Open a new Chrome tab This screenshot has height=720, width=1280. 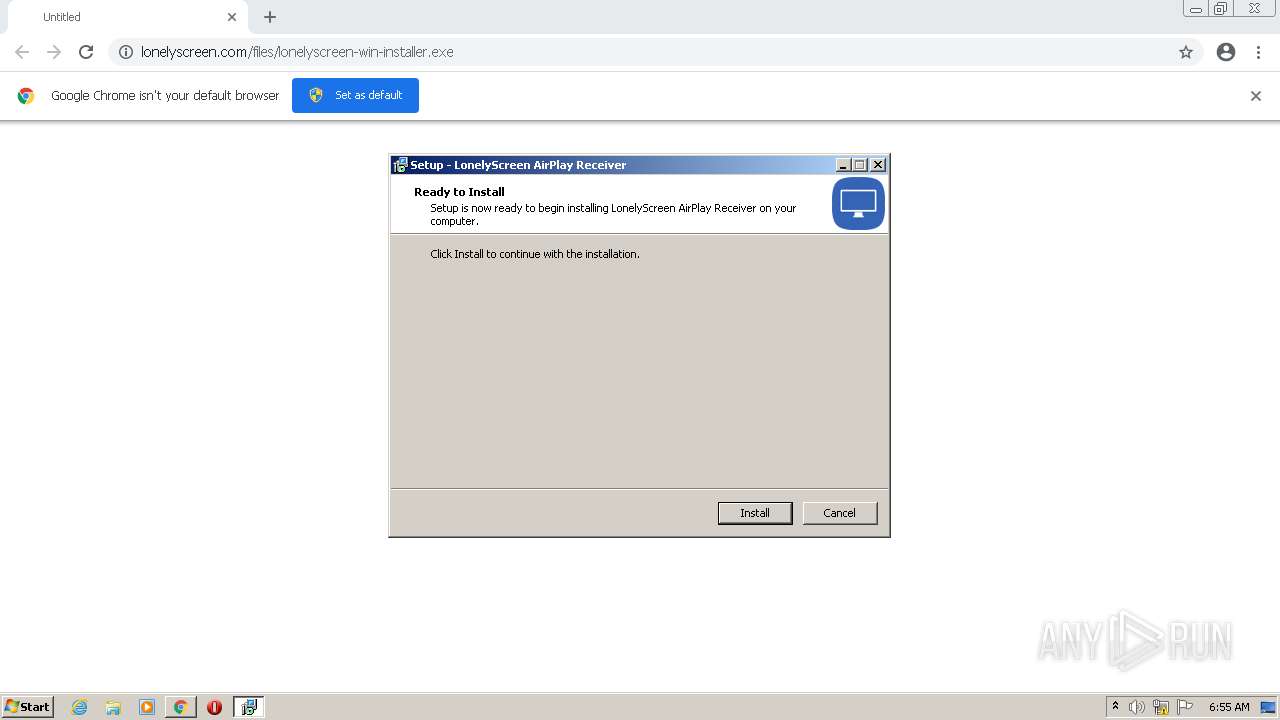point(270,17)
